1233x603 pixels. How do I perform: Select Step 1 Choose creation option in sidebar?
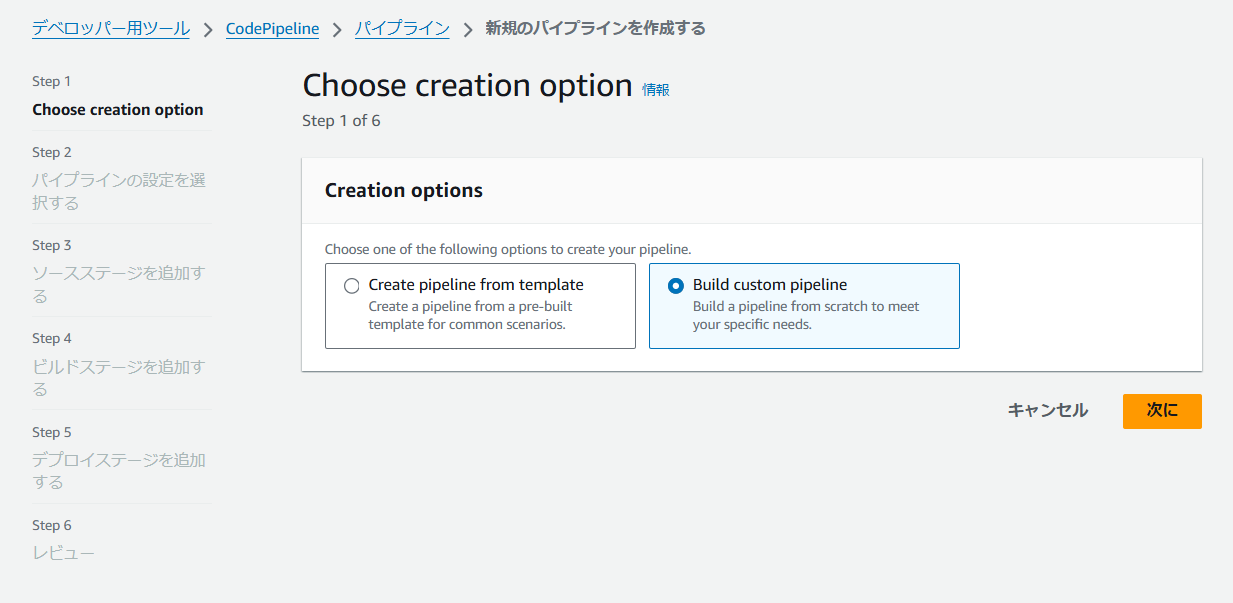117,109
